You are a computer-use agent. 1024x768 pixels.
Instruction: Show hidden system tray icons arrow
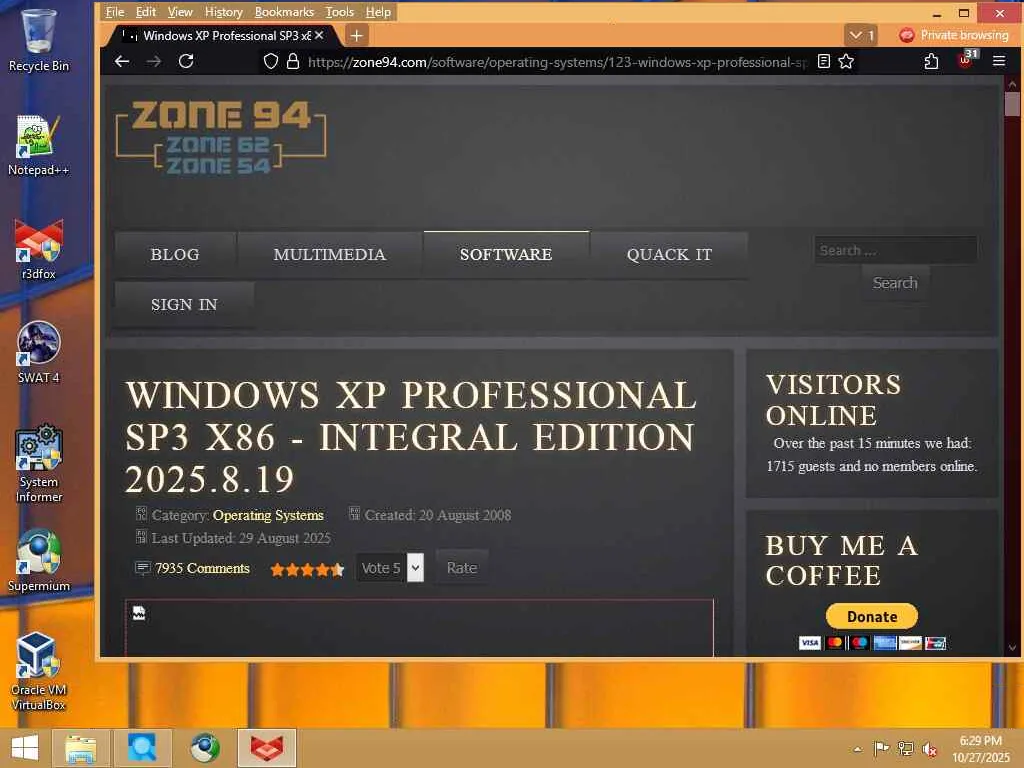pyautogui.click(x=857, y=749)
